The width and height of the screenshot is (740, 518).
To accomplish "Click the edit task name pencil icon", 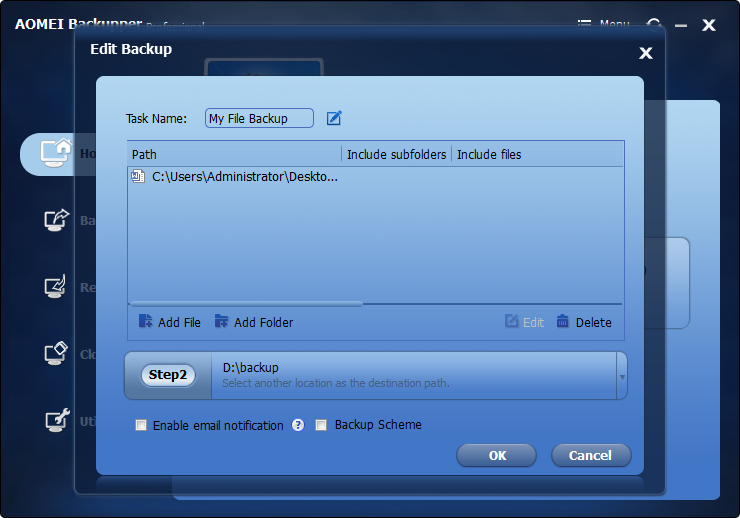I will 334,118.
